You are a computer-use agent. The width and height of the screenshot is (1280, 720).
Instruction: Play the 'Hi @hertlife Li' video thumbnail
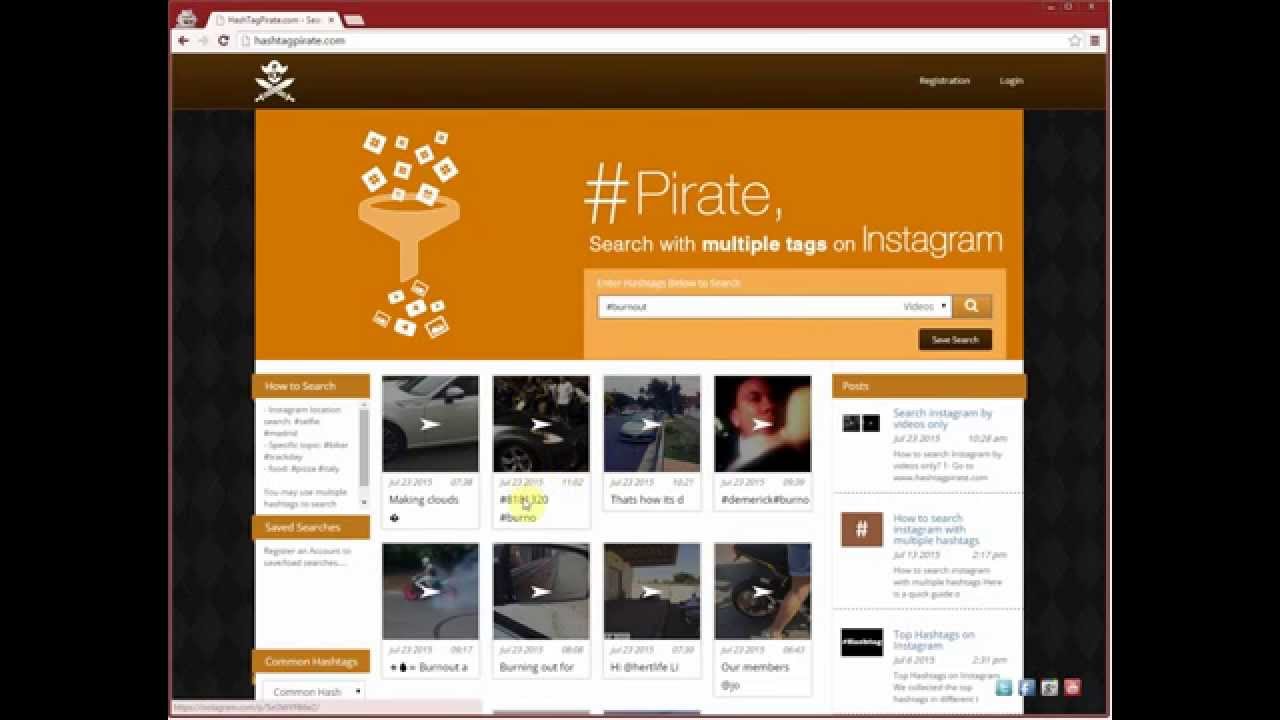tap(652, 592)
